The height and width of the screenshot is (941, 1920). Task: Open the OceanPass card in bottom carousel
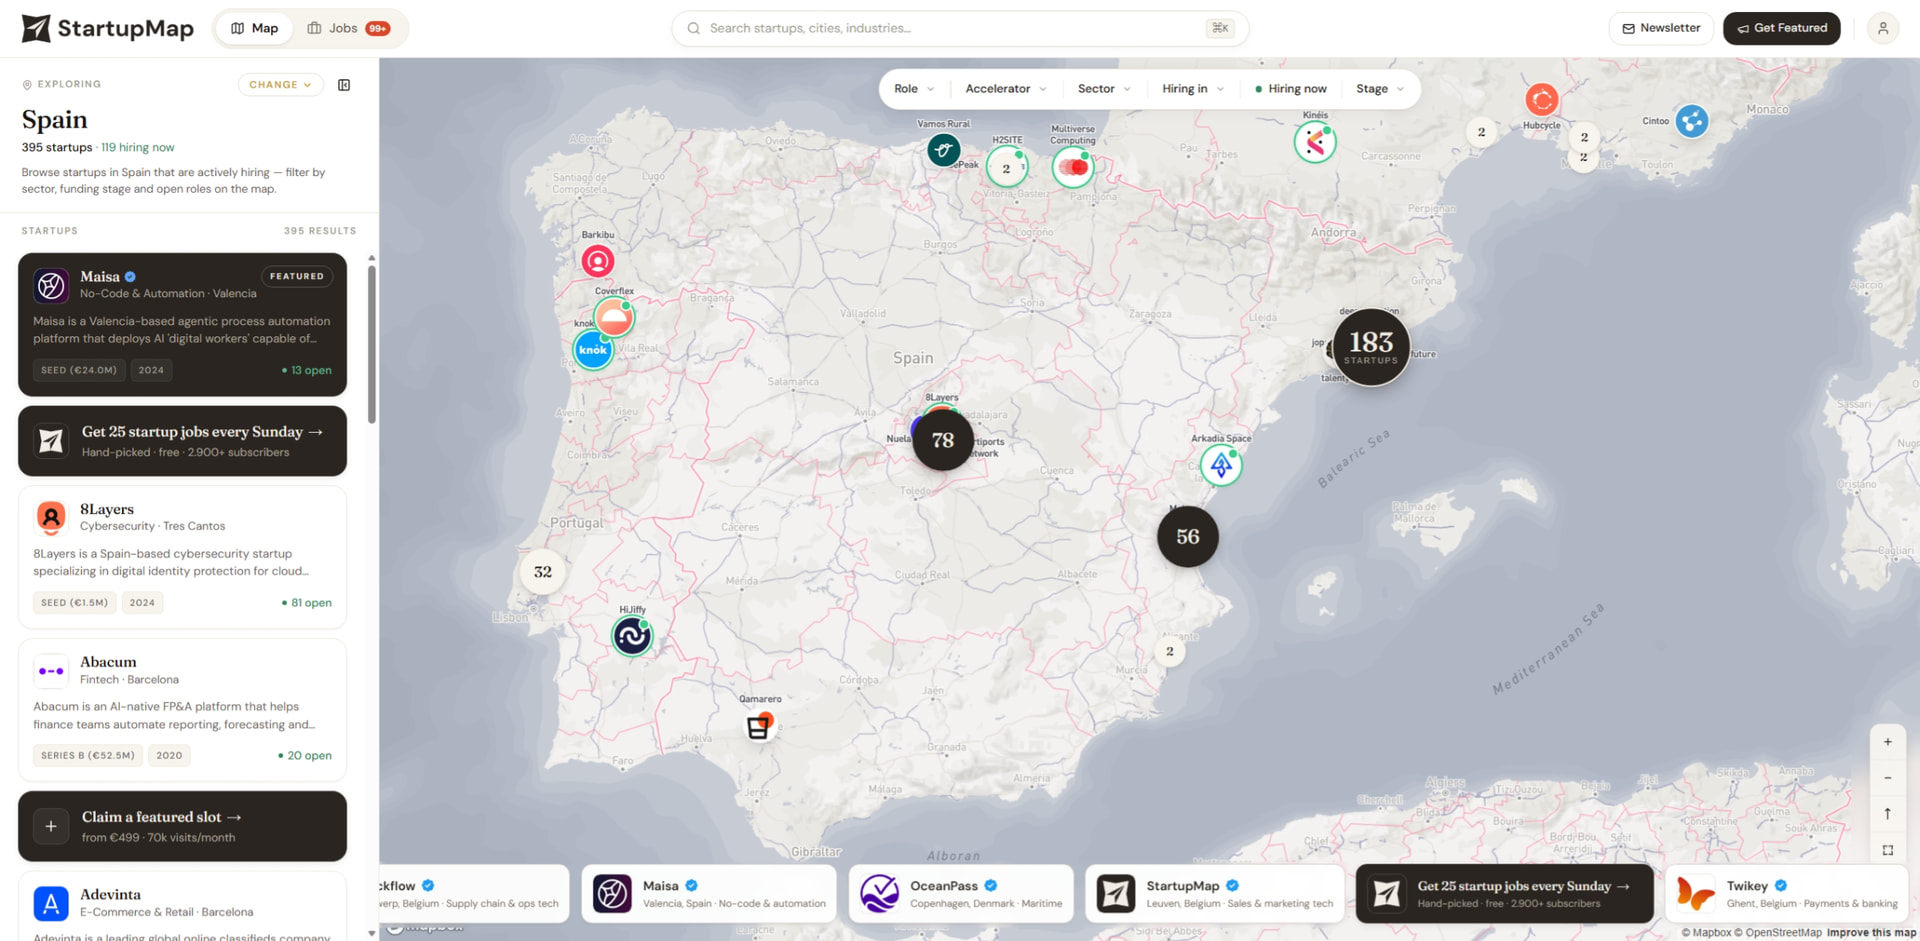pos(961,893)
